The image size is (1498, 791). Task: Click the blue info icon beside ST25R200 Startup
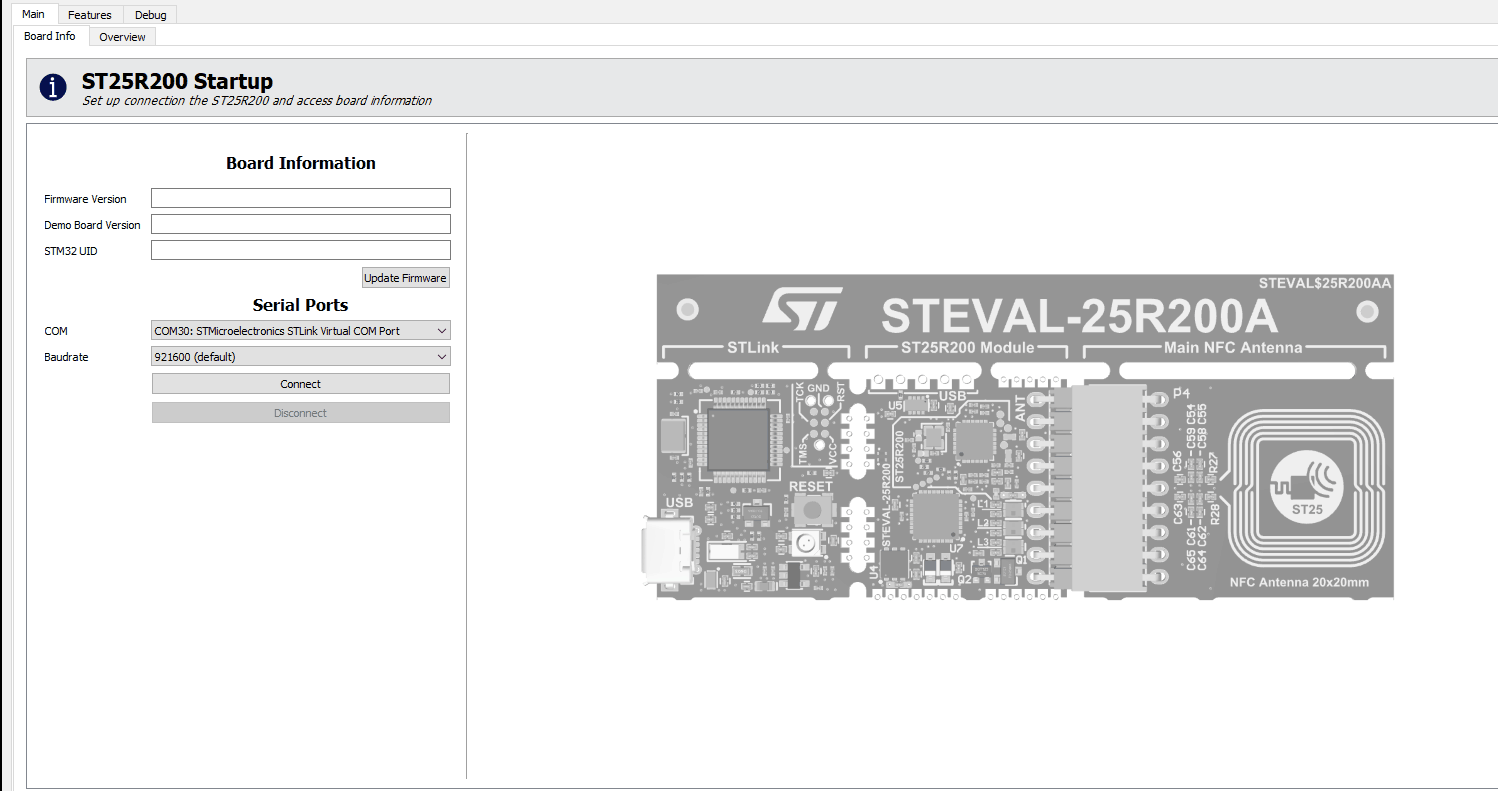tap(53, 87)
